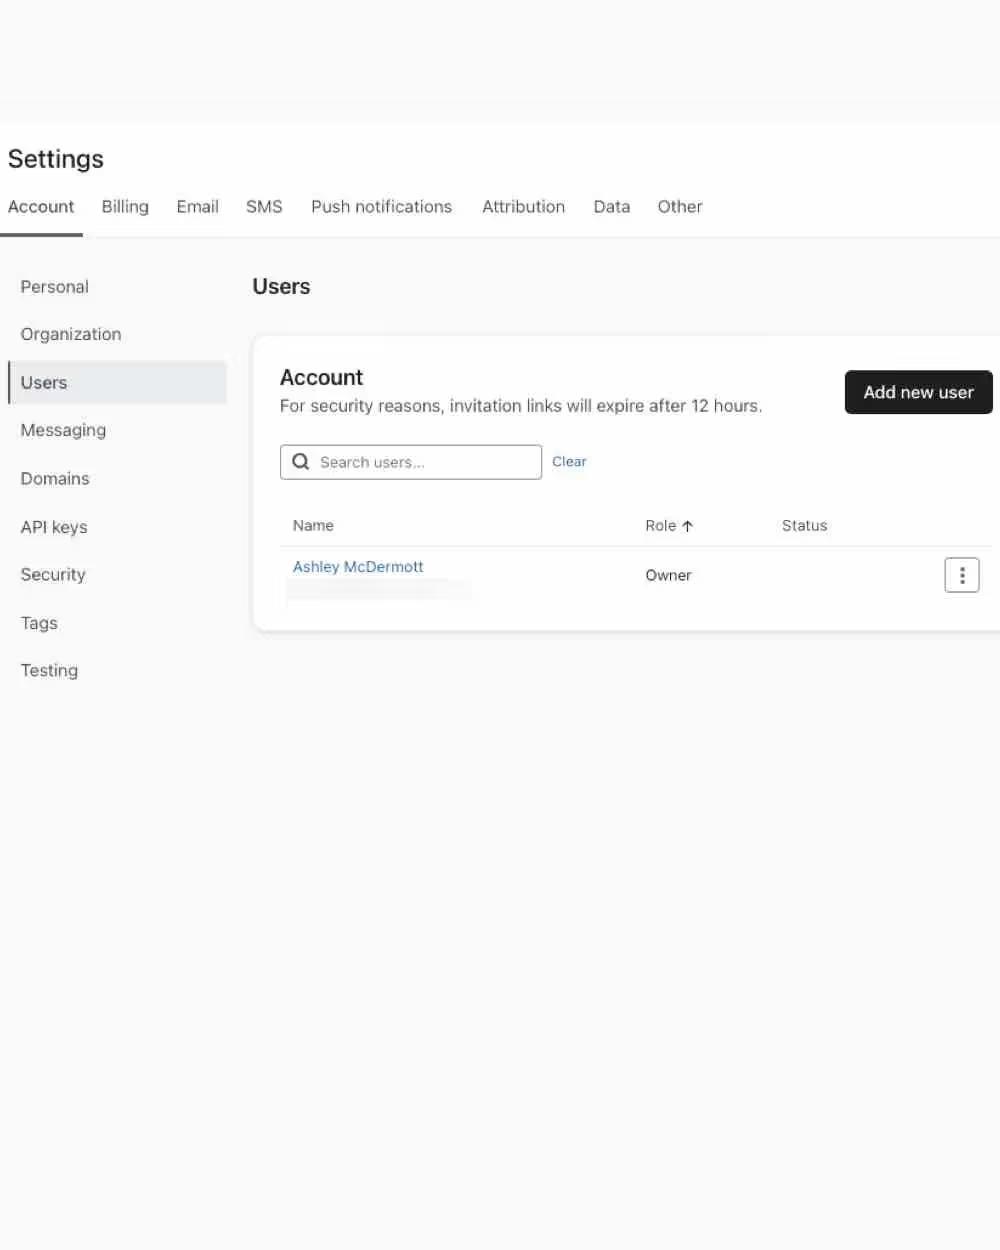The width and height of the screenshot is (1000, 1250).
Task: Open the three-dot actions menu for Ashley McDermott
Action: 961,575
